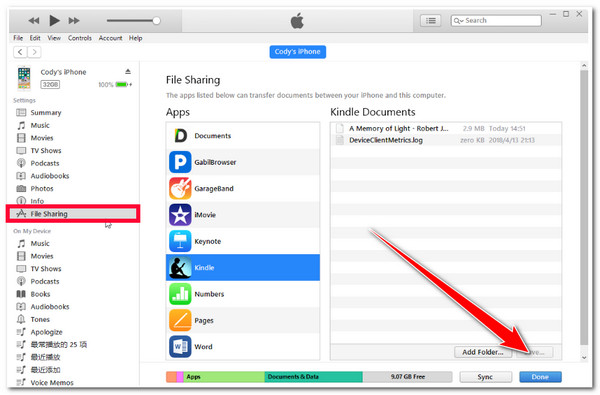This screenshot has width=600, height=395.
Task: Click the Apple logo in top bar
Action: point(297,20)
